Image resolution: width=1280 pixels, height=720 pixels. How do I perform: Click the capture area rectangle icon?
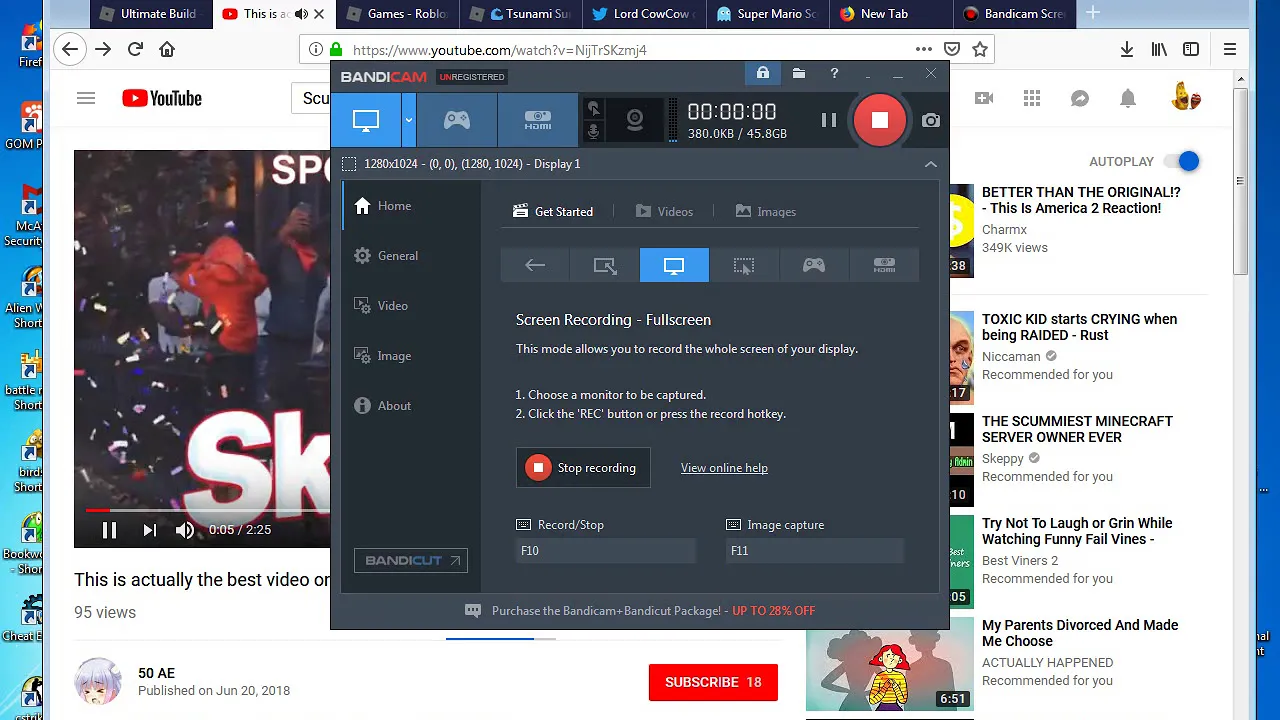click(349, 164)
